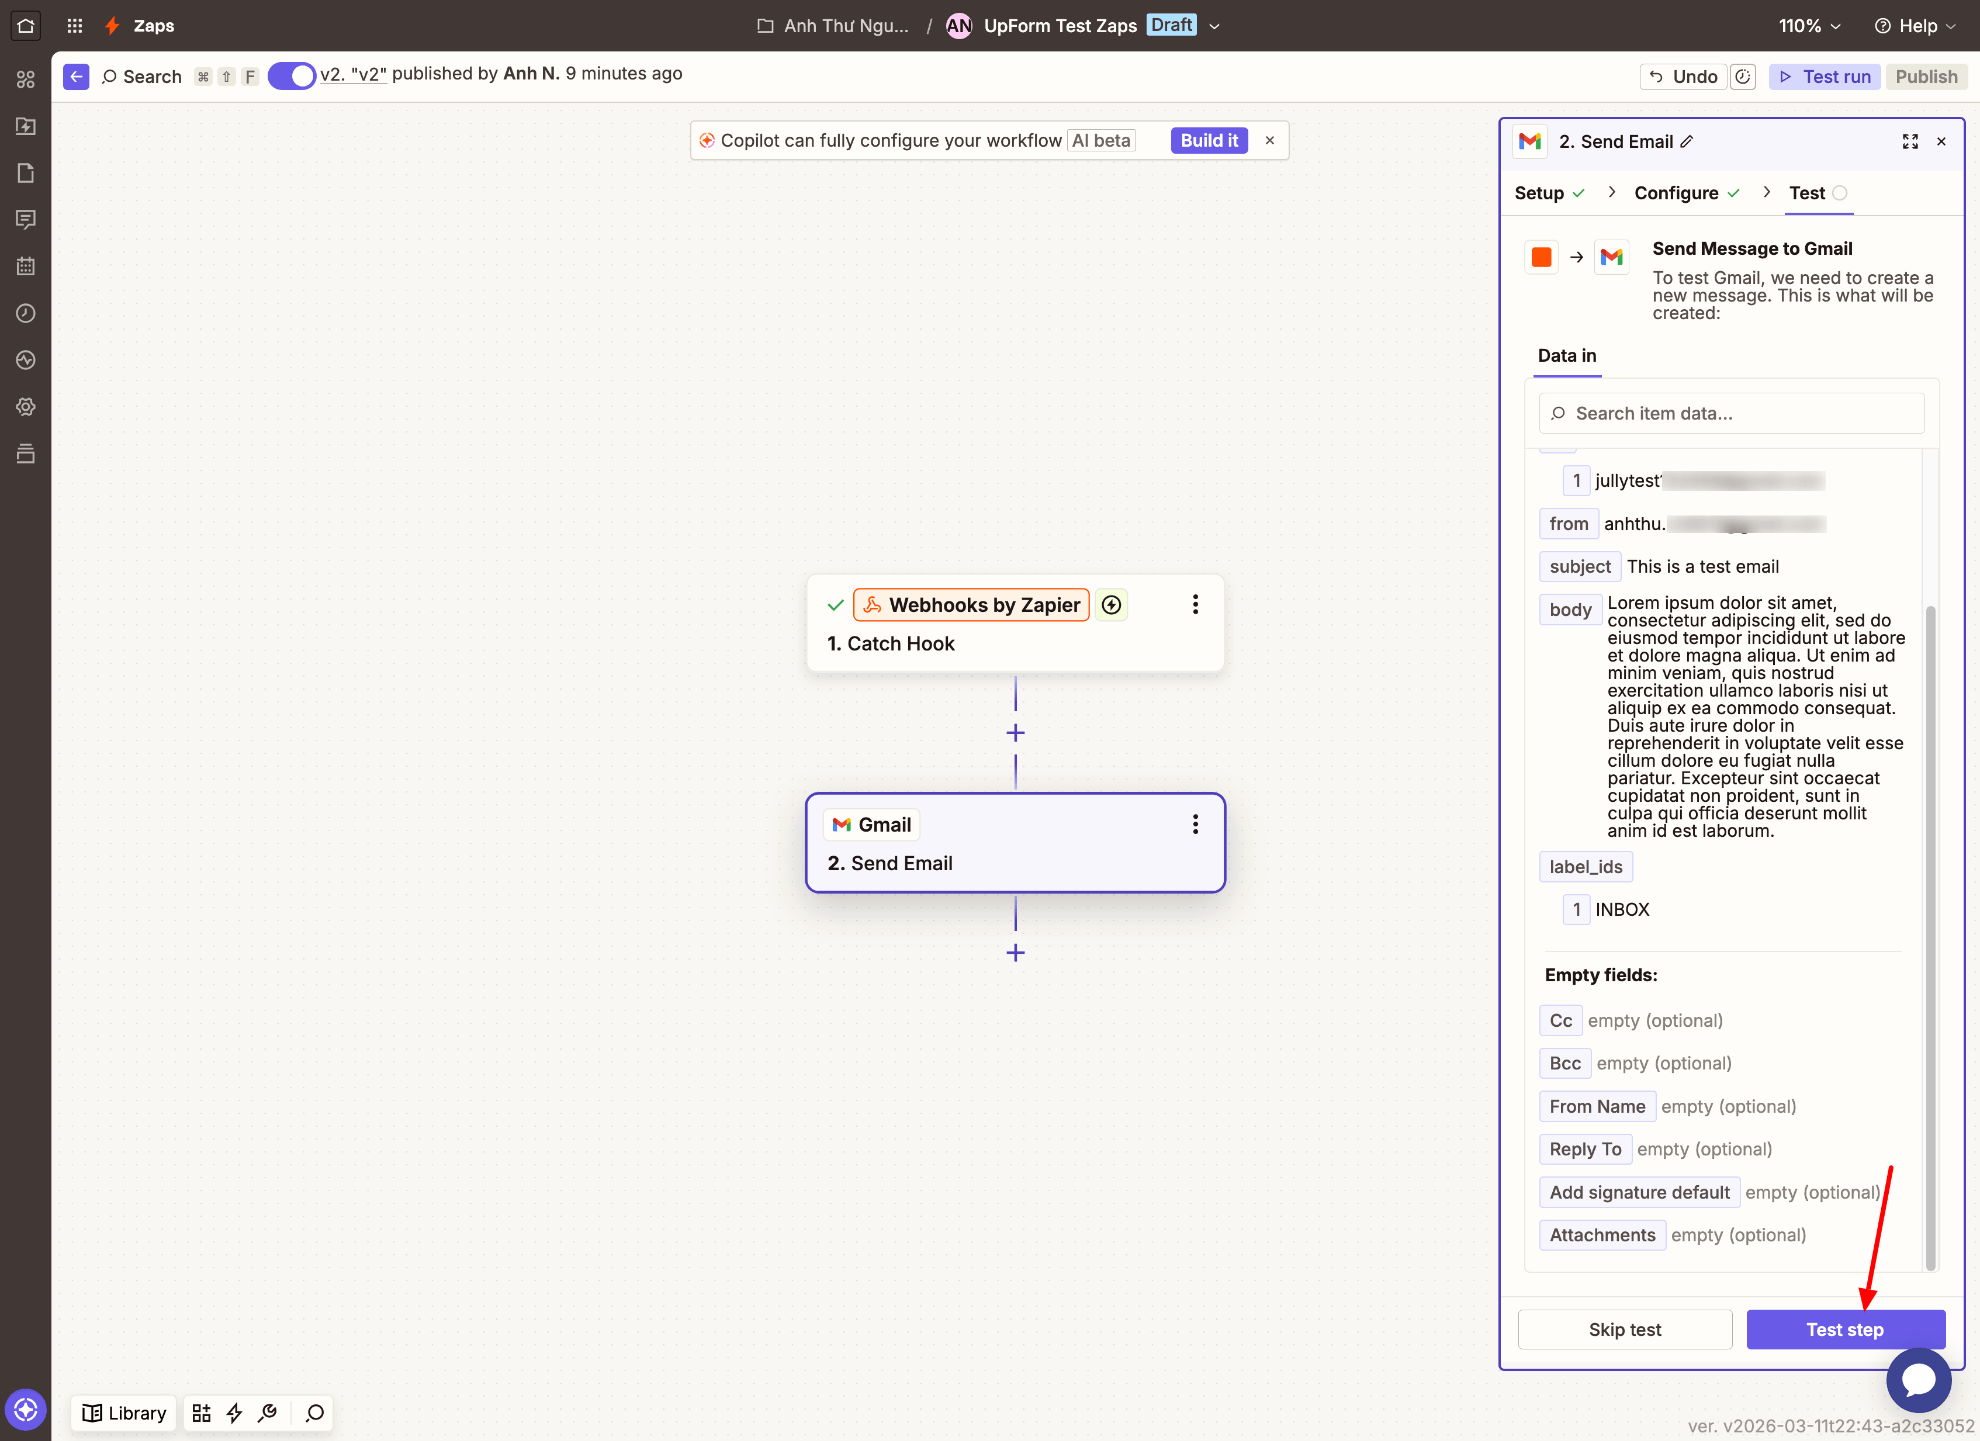Click the Build it button
1980x1441 pixels.
pos(1209,141)
